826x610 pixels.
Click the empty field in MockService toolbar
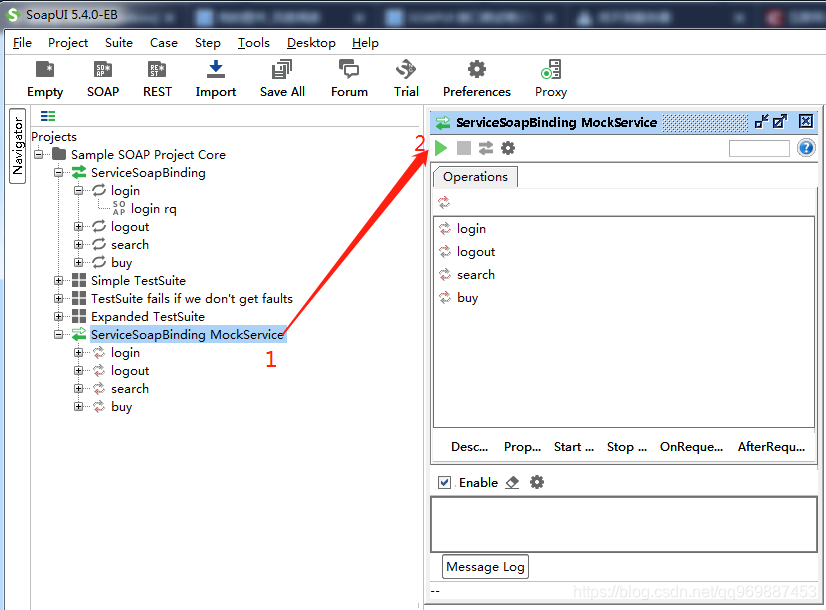pos(759,149)
